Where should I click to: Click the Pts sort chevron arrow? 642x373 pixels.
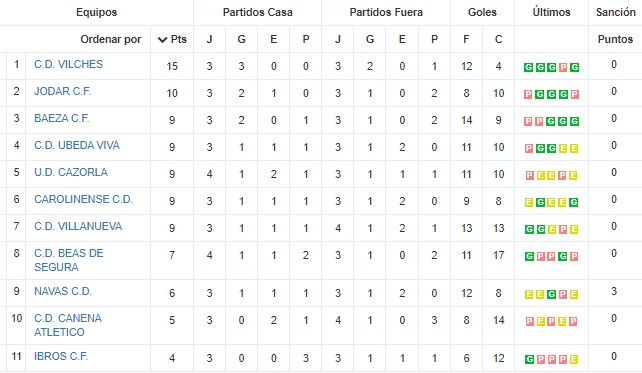click(163, 40)
